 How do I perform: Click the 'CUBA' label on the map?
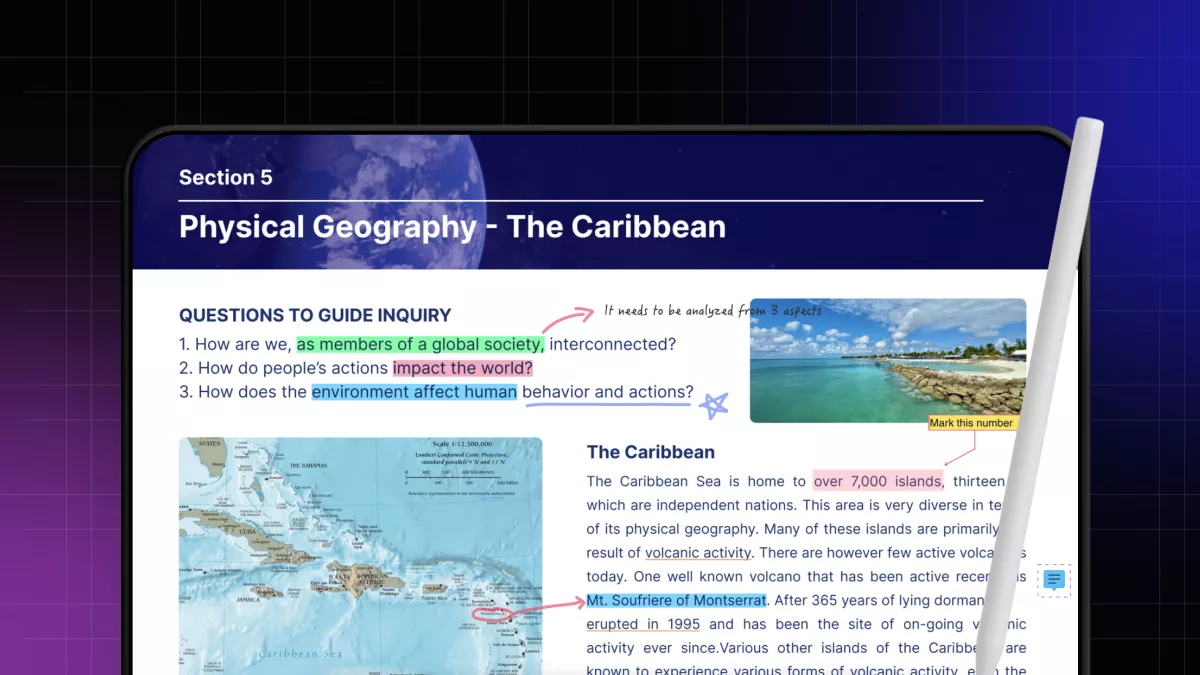click(x=247, y=530)
